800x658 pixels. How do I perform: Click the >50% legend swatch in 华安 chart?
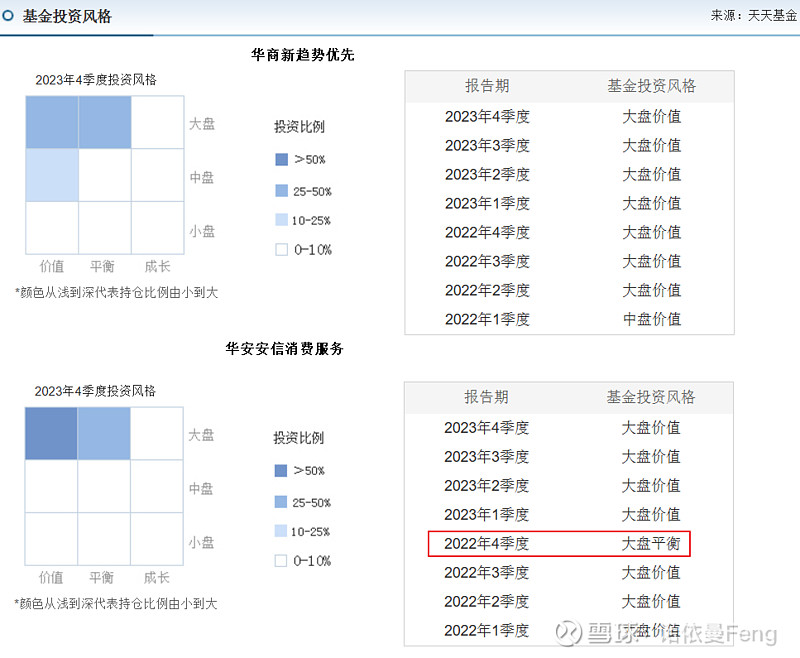pos(281,471)
